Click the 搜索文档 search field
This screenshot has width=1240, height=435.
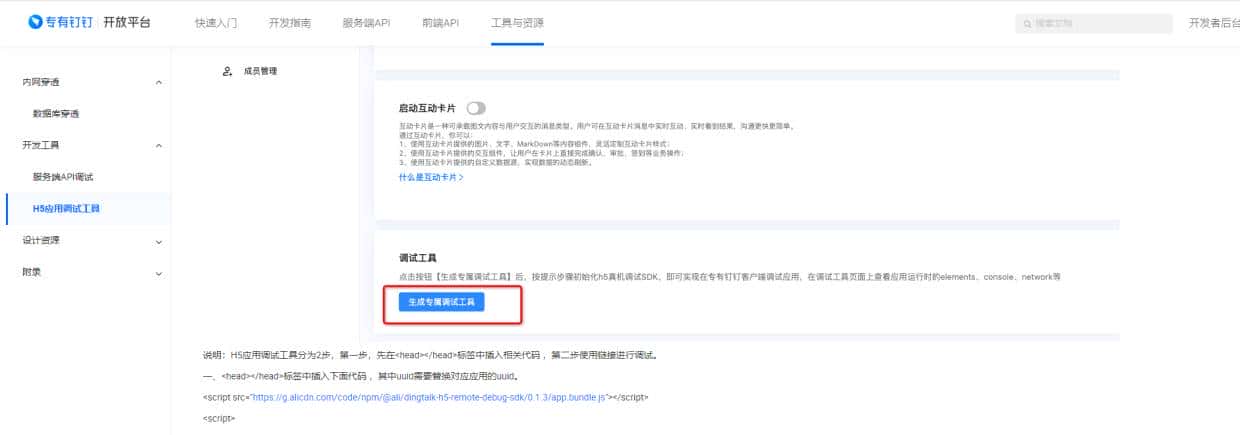(x=1093, y=23)
